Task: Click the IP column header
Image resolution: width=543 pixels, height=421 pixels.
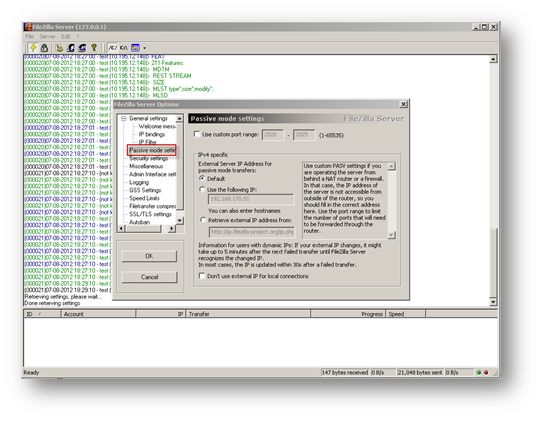Action: (x=161, y=314)
